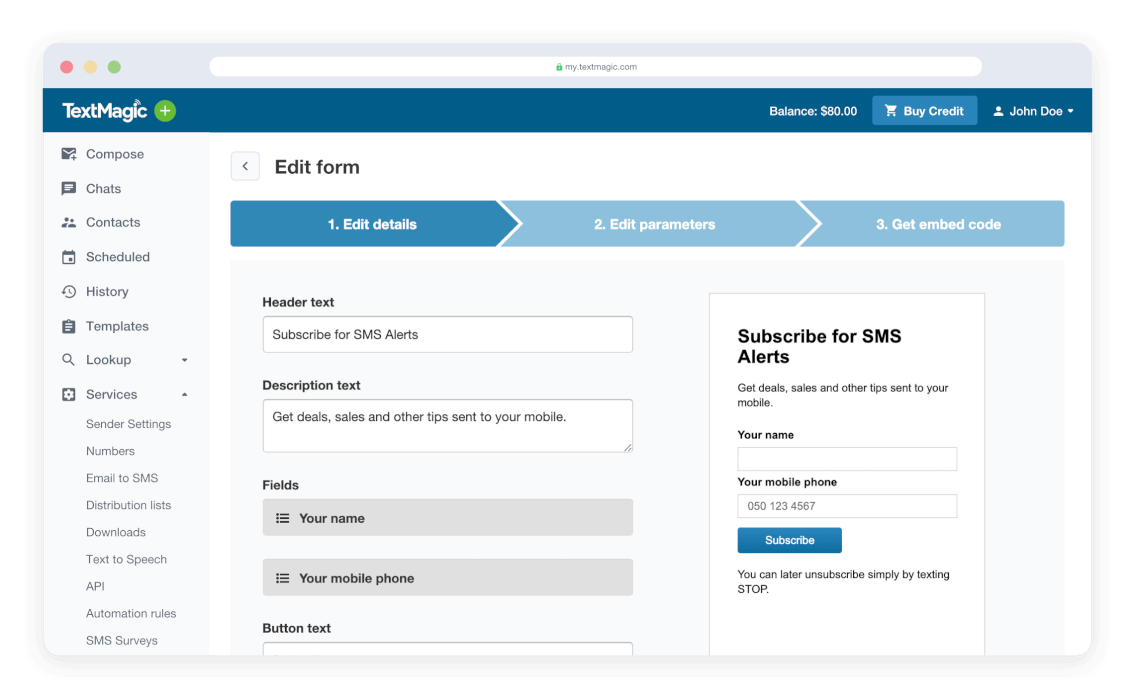Viewport: 1135px width, 700px height.
Task: Click the Button text input field
Action: (447, 649)
